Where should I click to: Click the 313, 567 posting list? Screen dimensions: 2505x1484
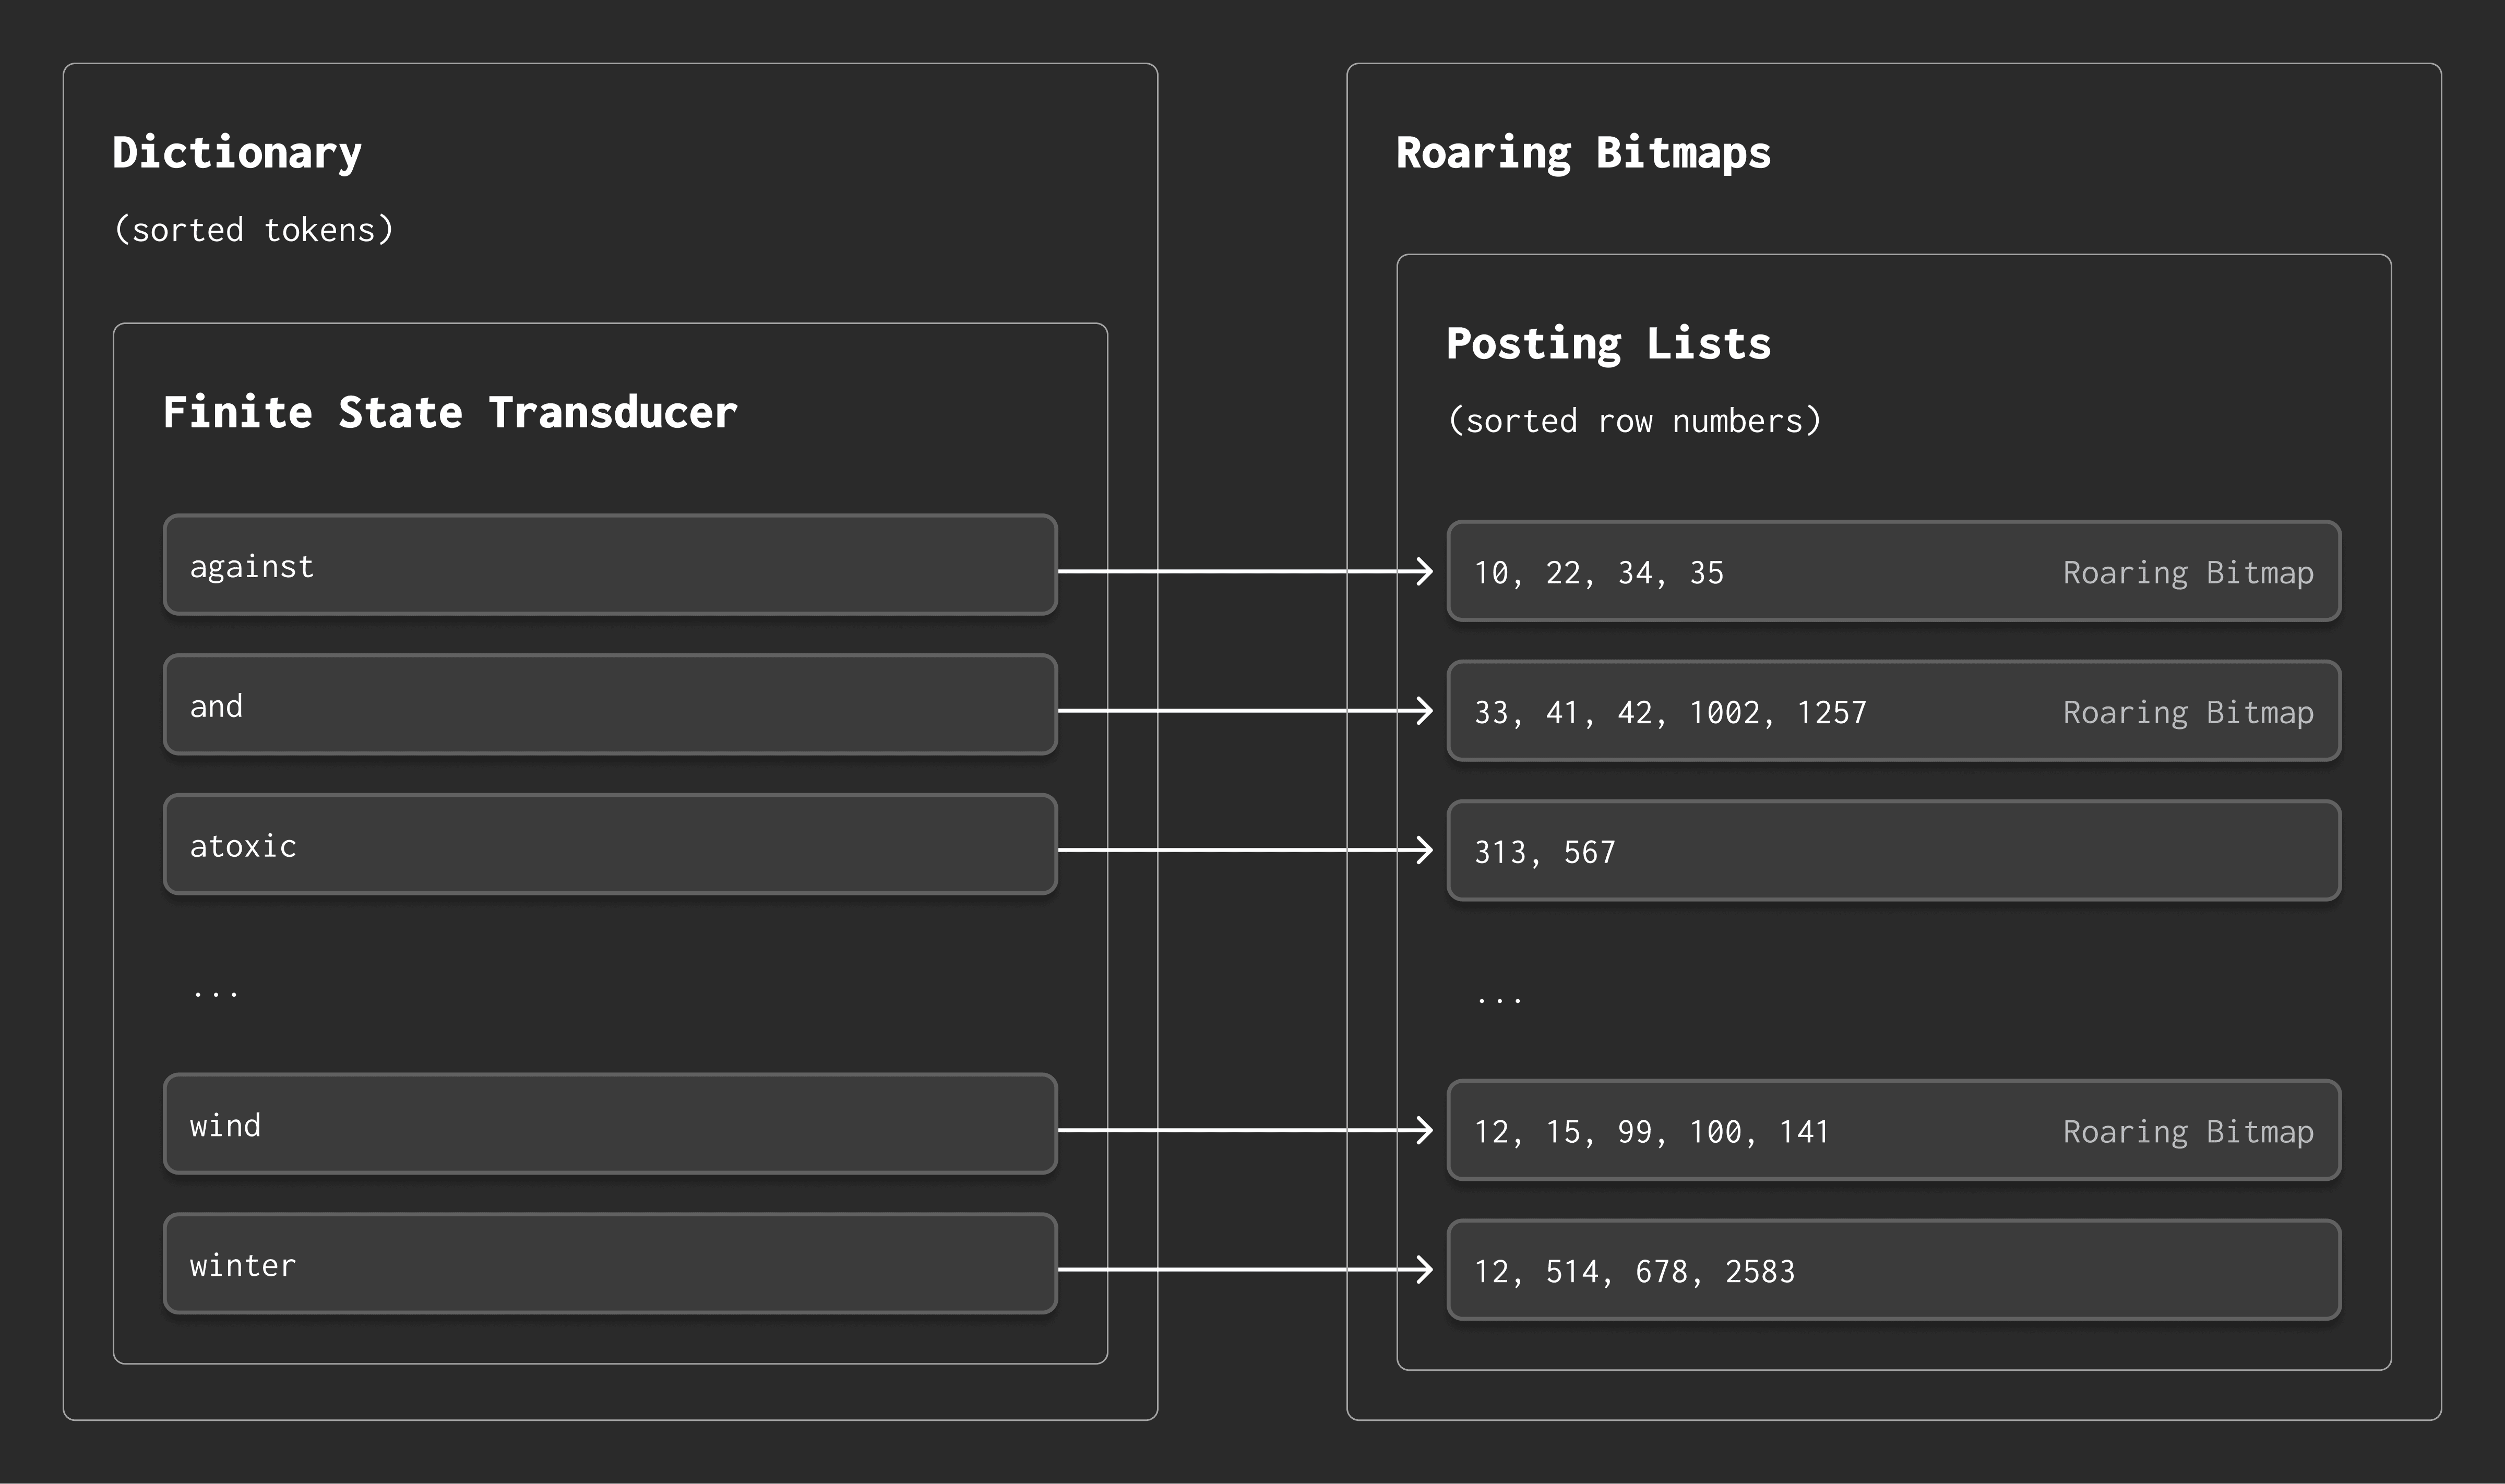tap(1893, 851)
